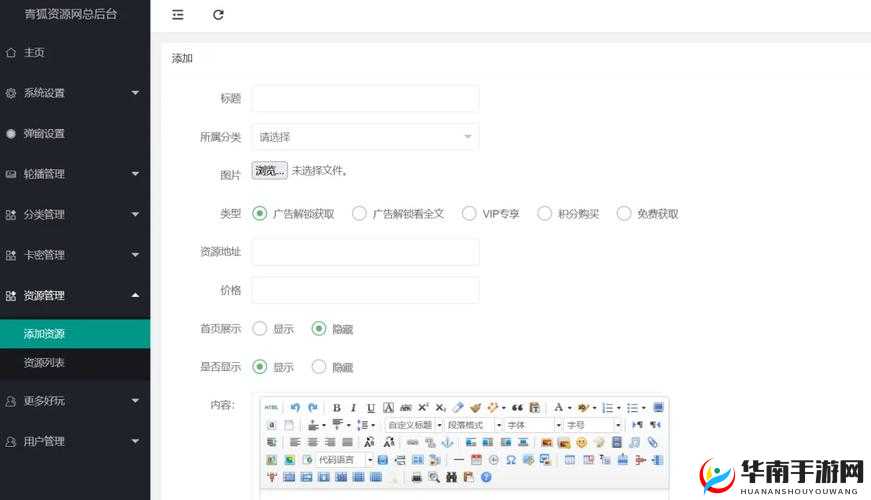Image resolution: width=871 pixels, height=500 pixels.
Task: Click the 浏览... file browse button
Action: click(x=269, y=171)
